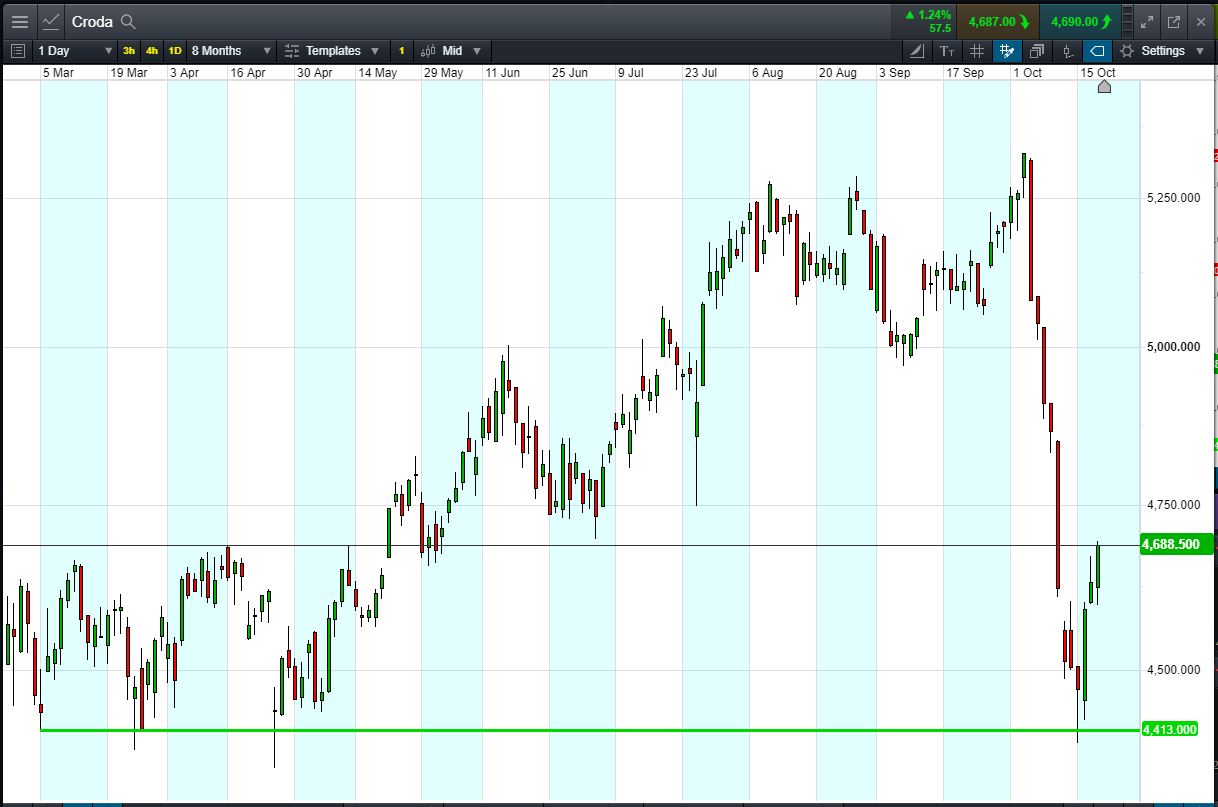
Task: Open the 1 Day interval dropdown
Action: pos(75,51)
